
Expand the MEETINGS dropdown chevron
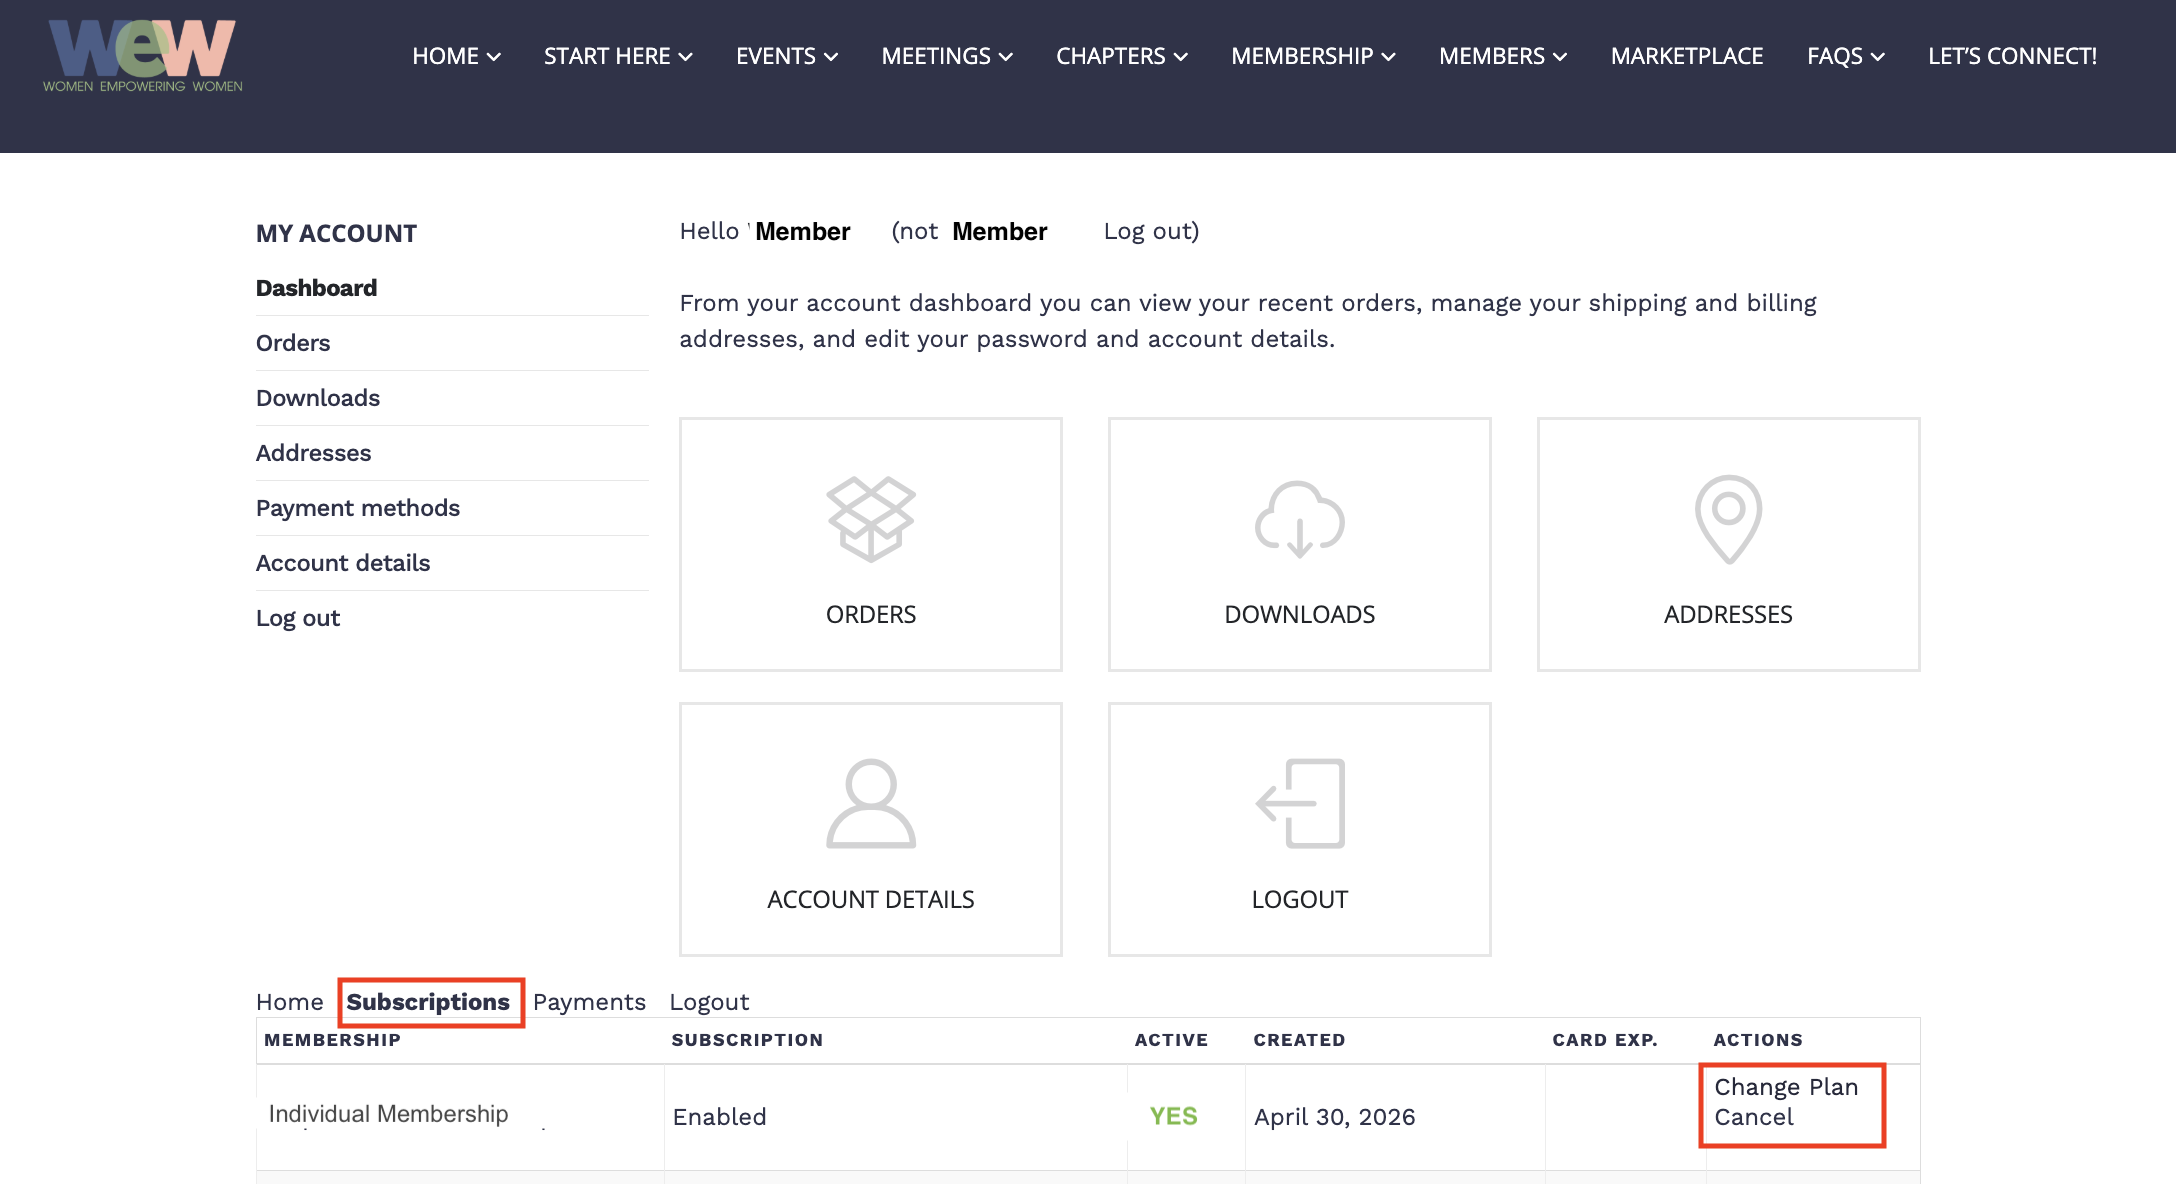[x=1006, y=57]
